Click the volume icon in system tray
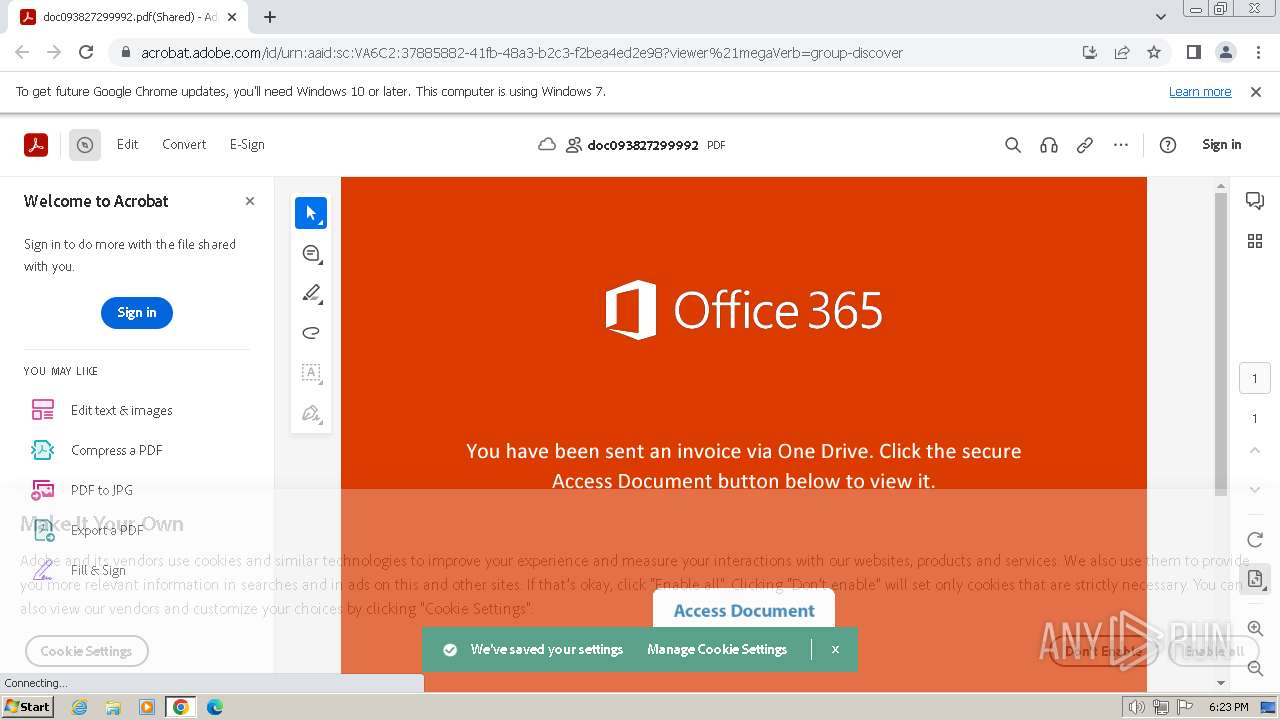This screenshot has height=720, width=1280. (1137, 707)
